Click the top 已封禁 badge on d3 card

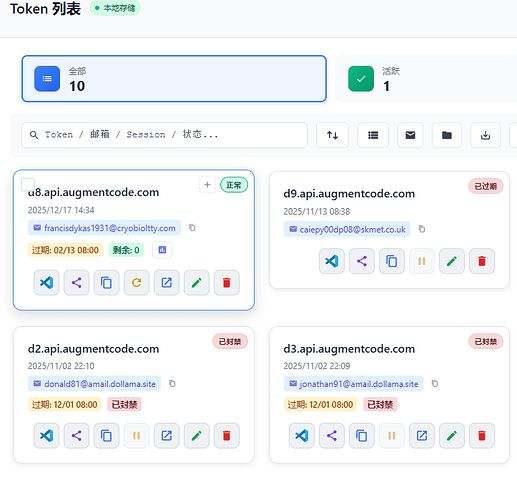[x=486, y=341]
